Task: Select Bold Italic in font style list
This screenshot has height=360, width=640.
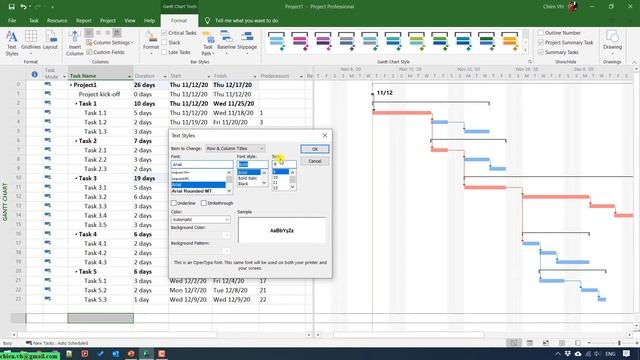Action: point(249,178)
